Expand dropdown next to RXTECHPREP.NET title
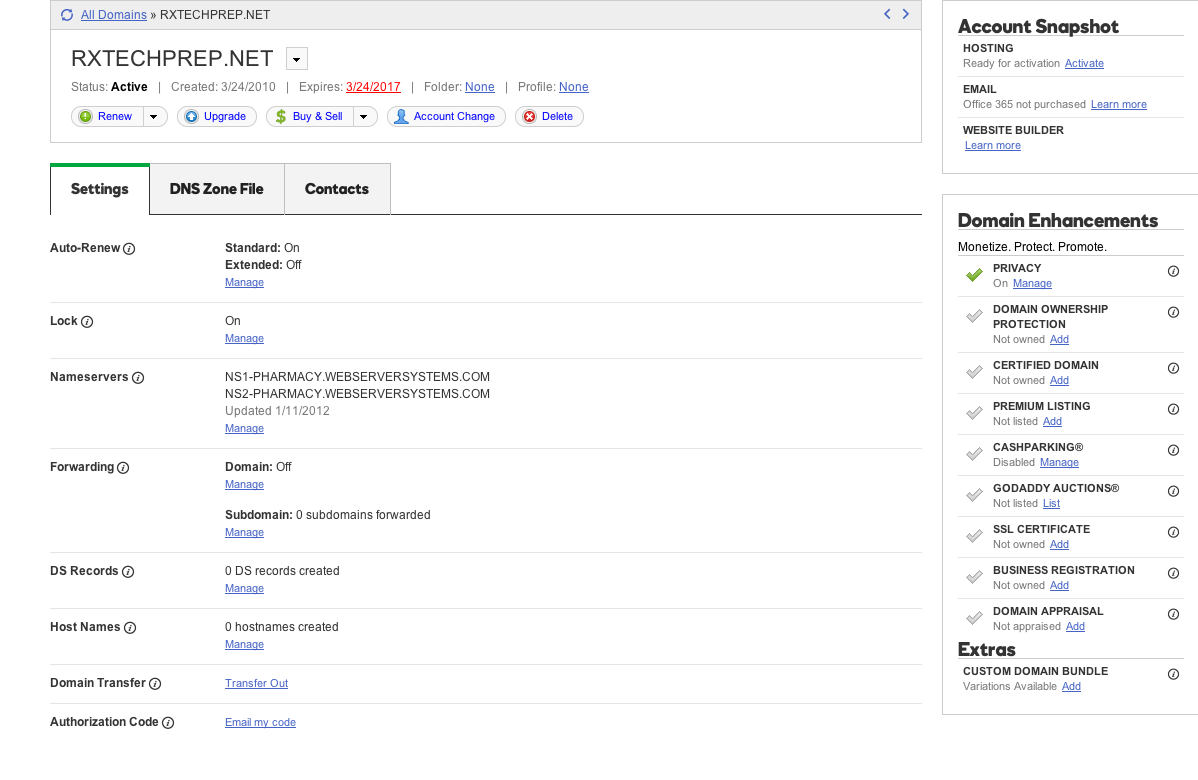Screen dimensions: 1198x780 coord(297,59)
